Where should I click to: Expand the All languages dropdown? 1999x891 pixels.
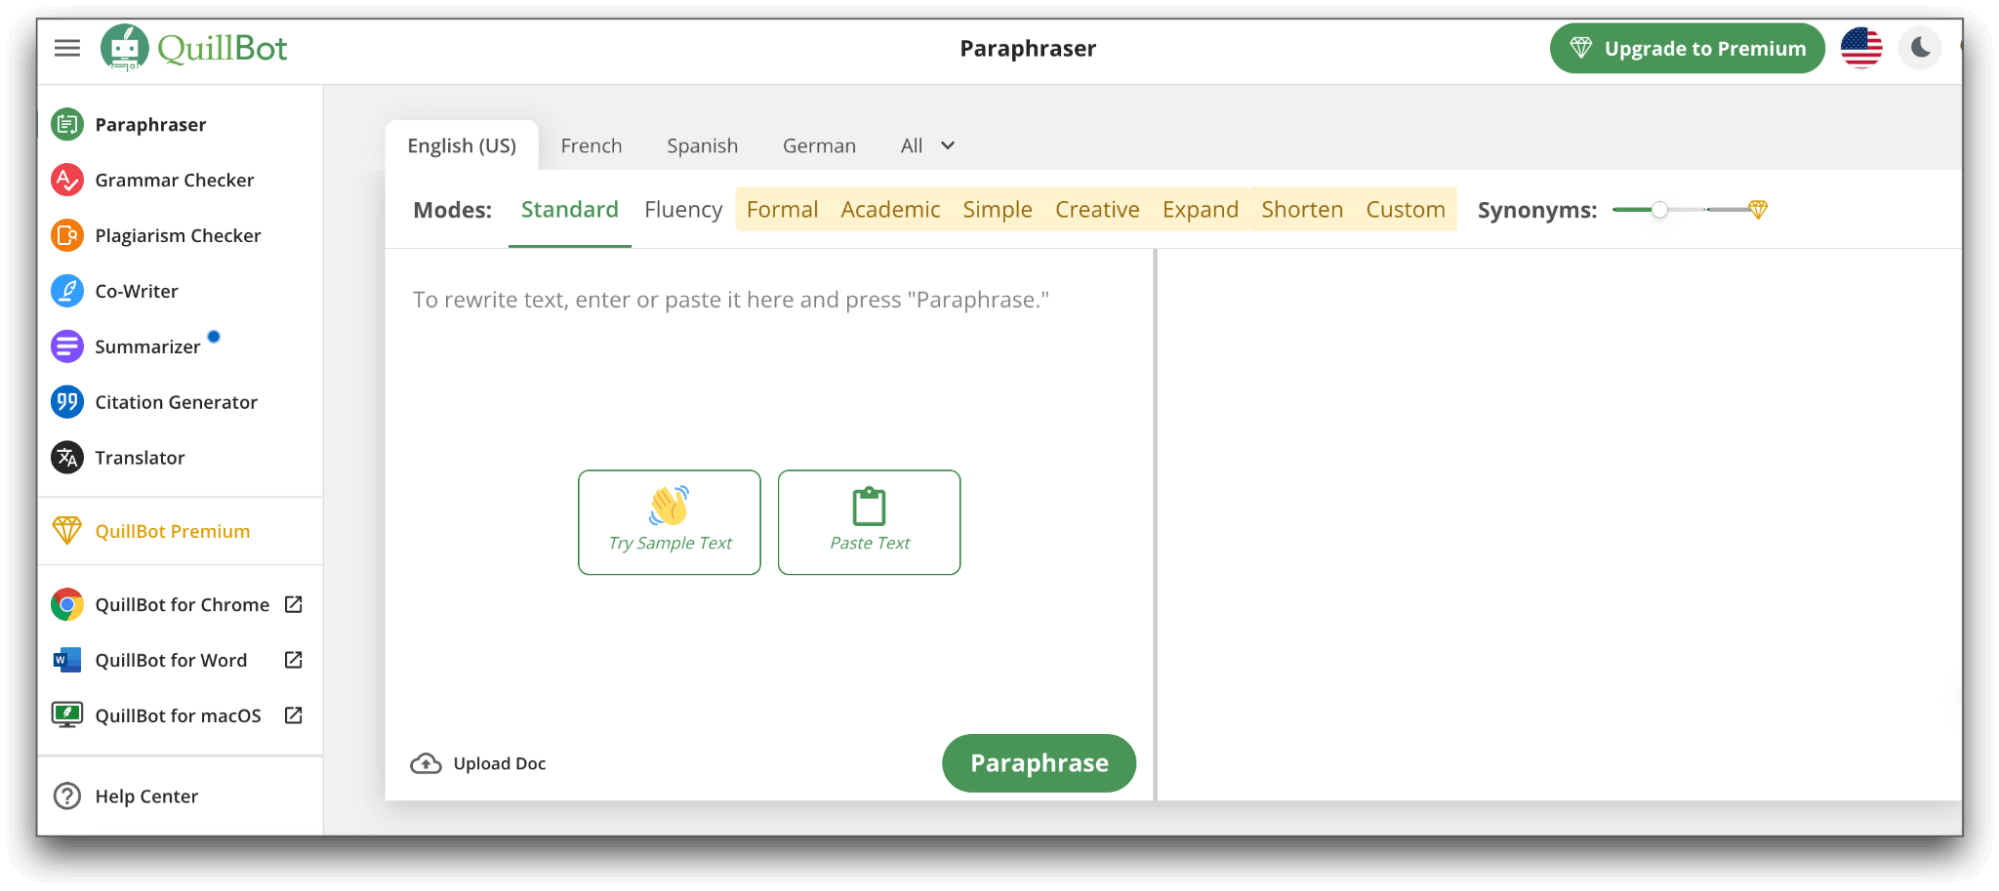927,146
